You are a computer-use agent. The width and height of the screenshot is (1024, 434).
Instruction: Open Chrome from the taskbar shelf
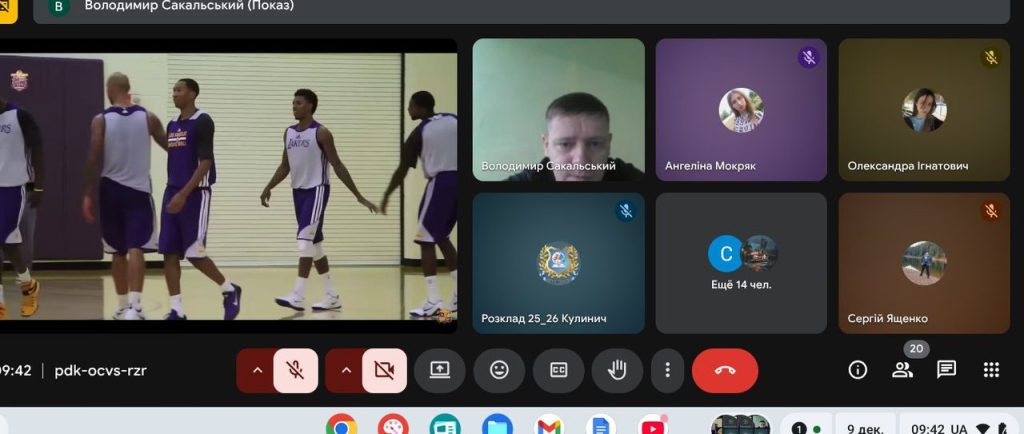point(341,427)
